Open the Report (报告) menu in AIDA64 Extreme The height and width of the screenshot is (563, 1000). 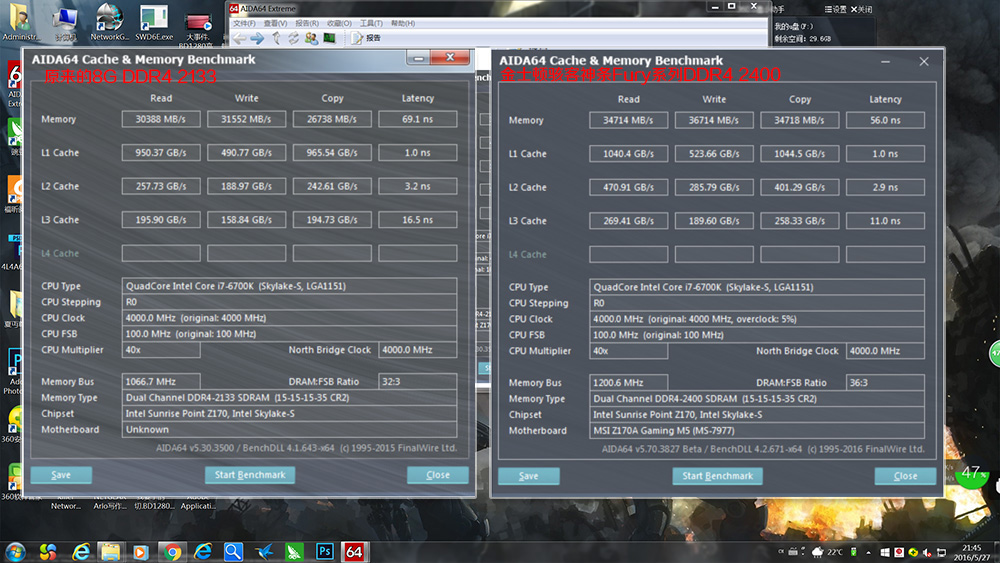coord(307,23)
